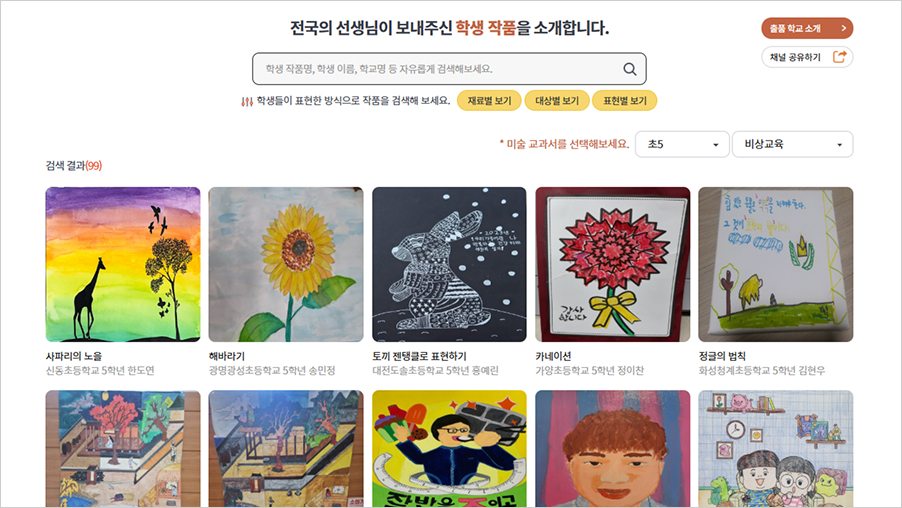Open the 카네이션 red flower thumbnail
Viewport: 902px width, 508px height.
tap(613, 264)
